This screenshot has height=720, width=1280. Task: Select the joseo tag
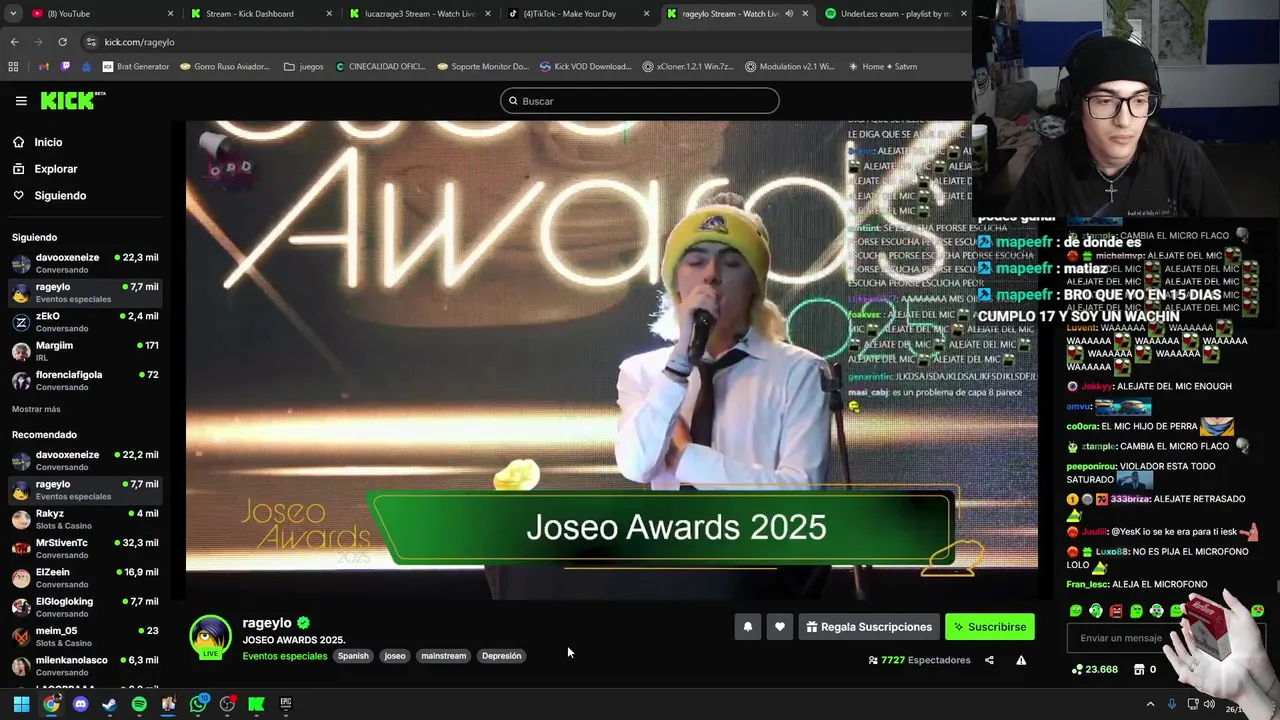click(395, 656)
